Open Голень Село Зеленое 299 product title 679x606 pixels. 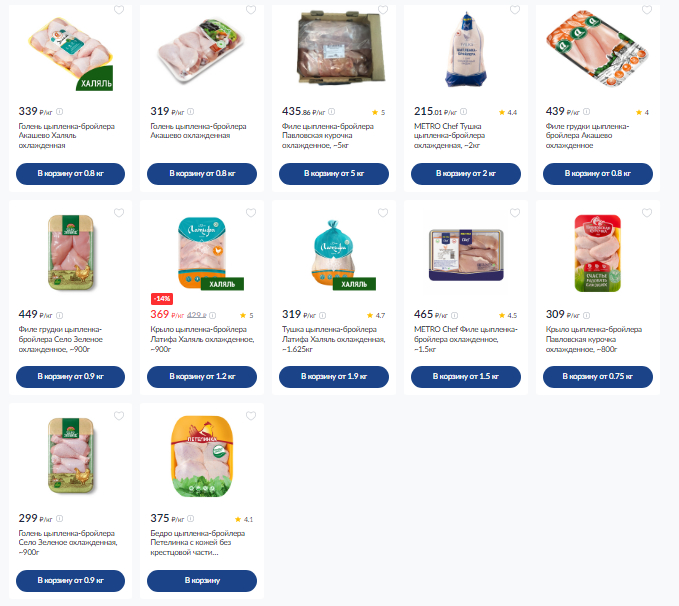click(68, 542)
